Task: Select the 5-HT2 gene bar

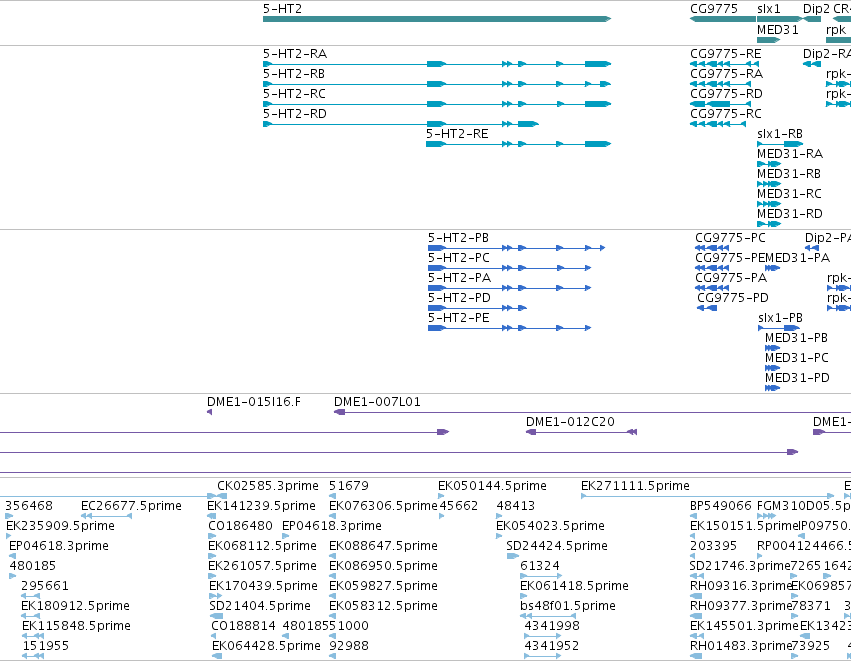Action: [x=437, y=19]
